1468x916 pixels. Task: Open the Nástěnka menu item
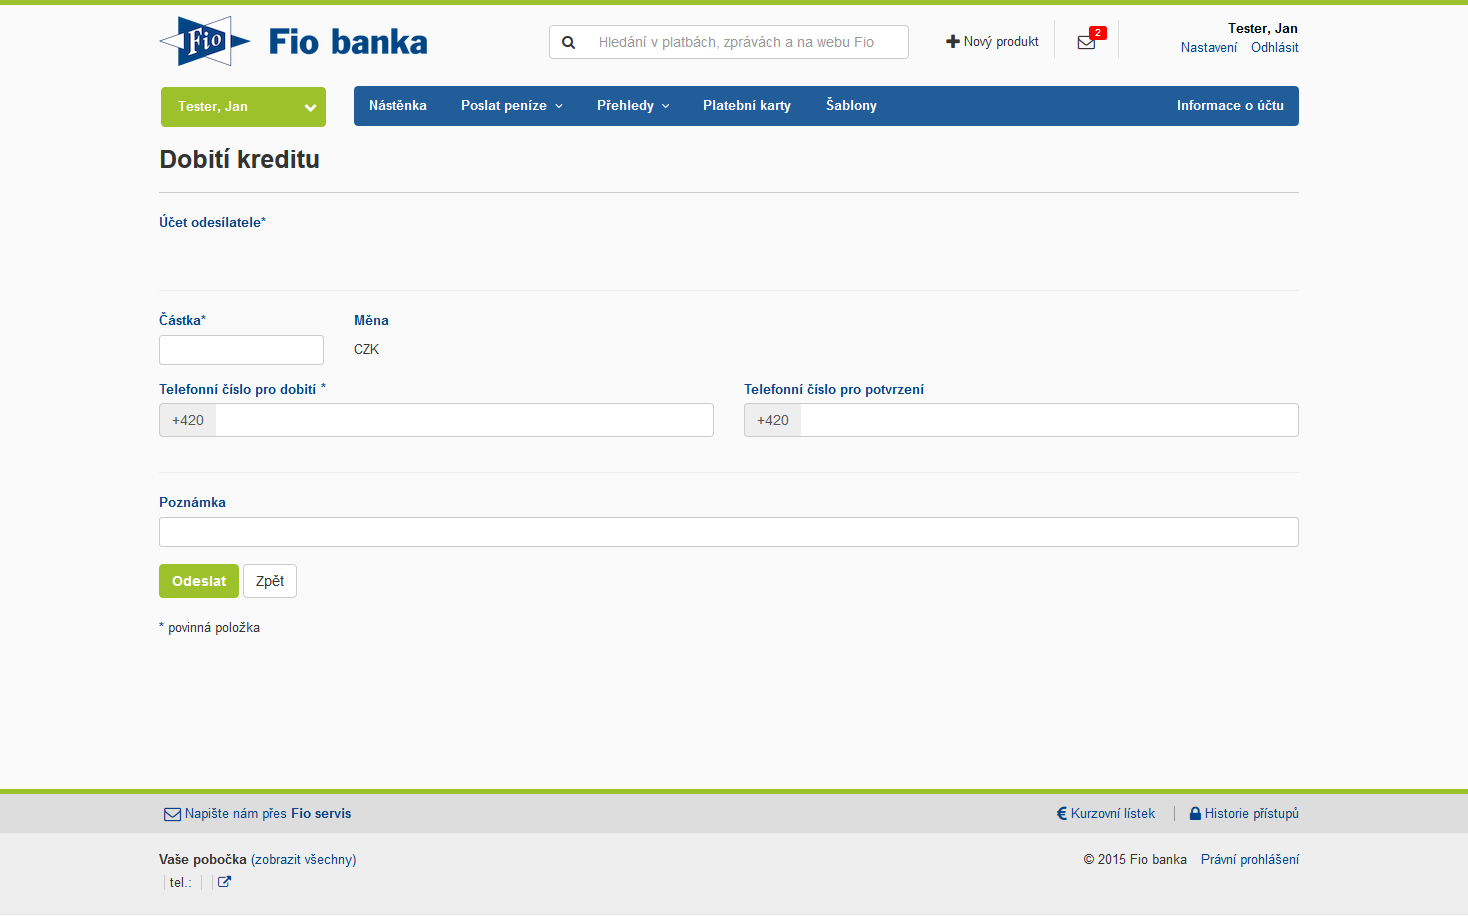[398, 105]
